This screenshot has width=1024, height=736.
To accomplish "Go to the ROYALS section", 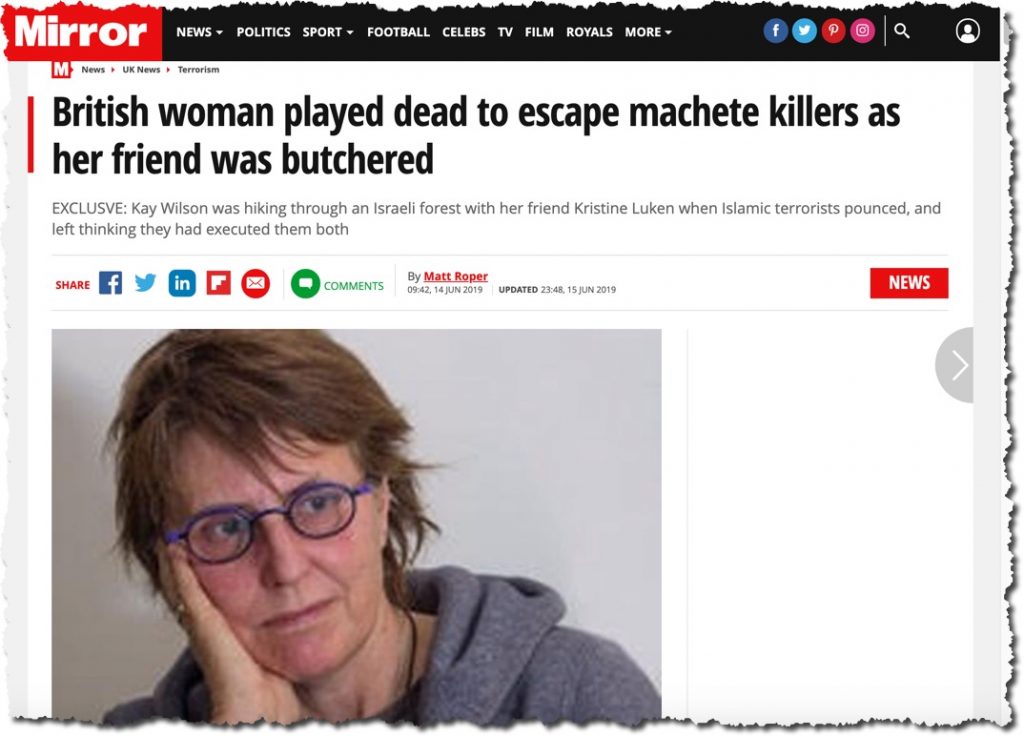I will pos(589,32).
